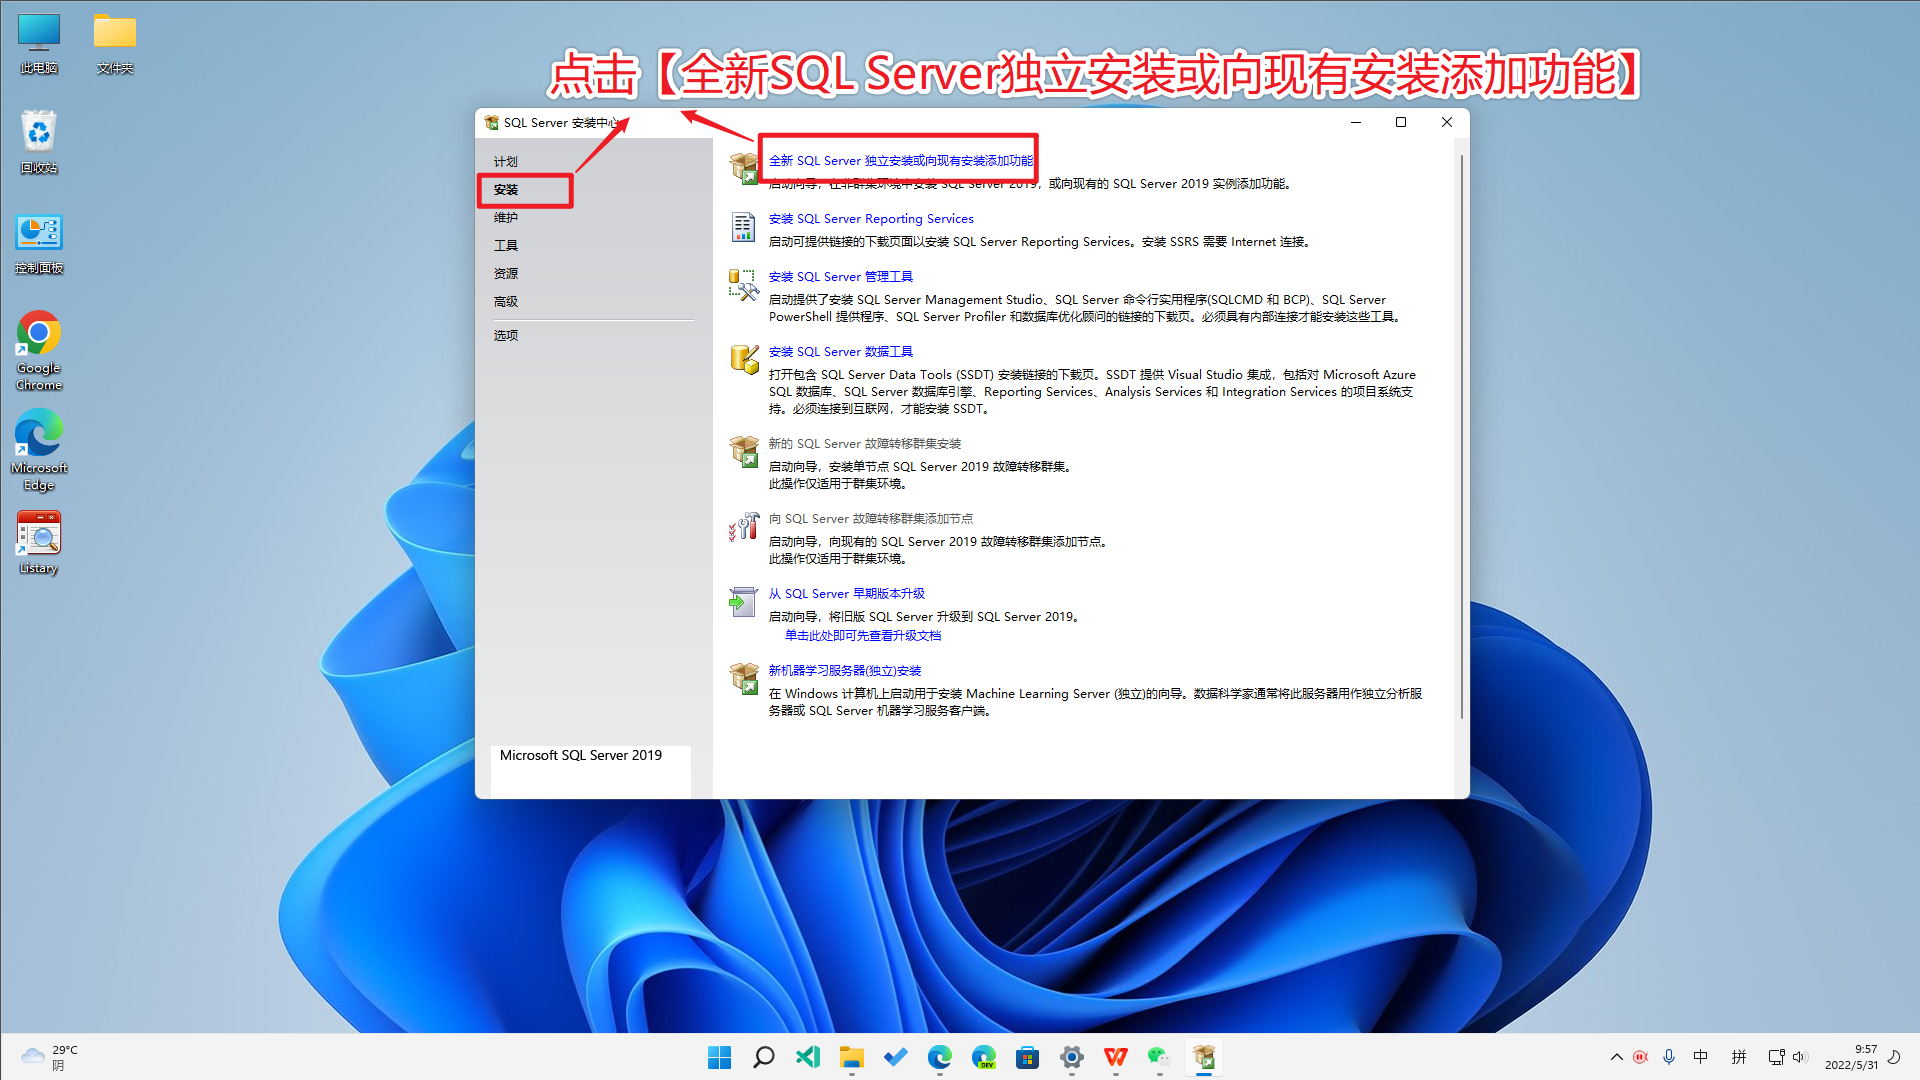The width and height of the screenshot is (1920, 1080).
Task: Maximize the SQL Server 安装中心 window
Action: click(1401, 122)
